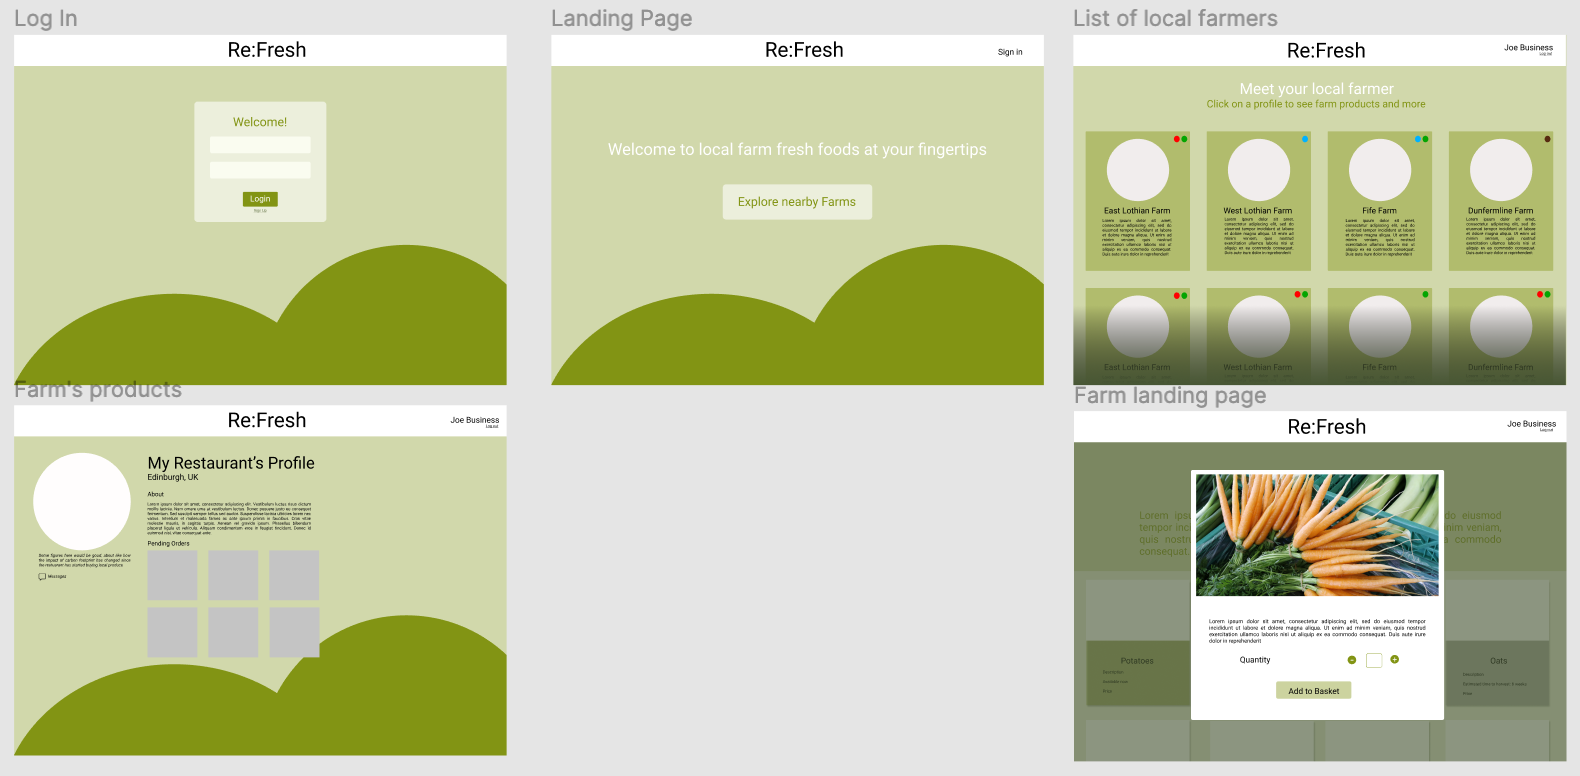Image resolution: width=1580 pixels, height=776 pixels.
Task: Click 'Welcome!' text in the login box
Action: 260,122
